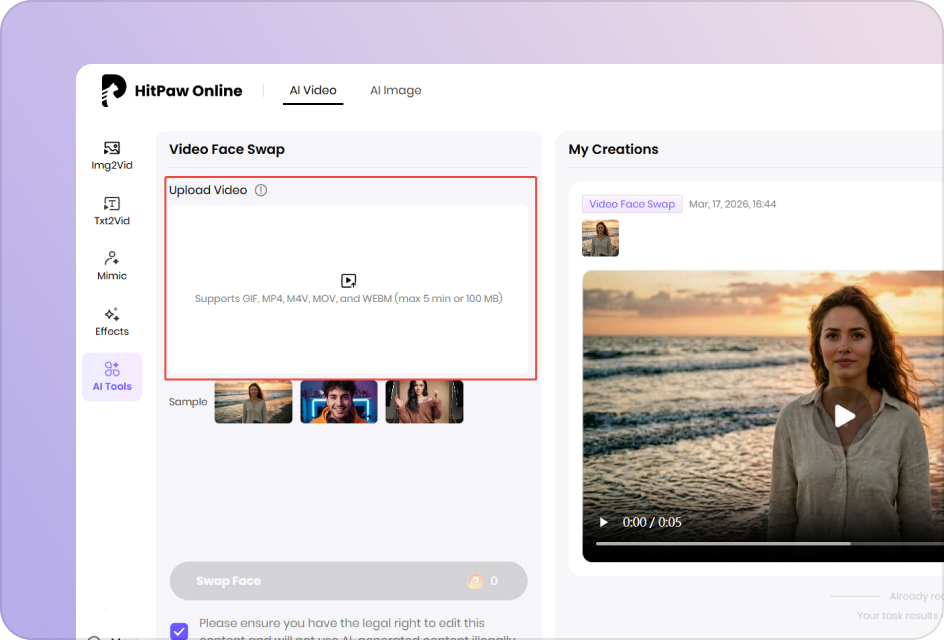Select the Img2Vid tool in sidebar
Screen dimensions: 944x640
pyautogui.click(x=111, y=155)
